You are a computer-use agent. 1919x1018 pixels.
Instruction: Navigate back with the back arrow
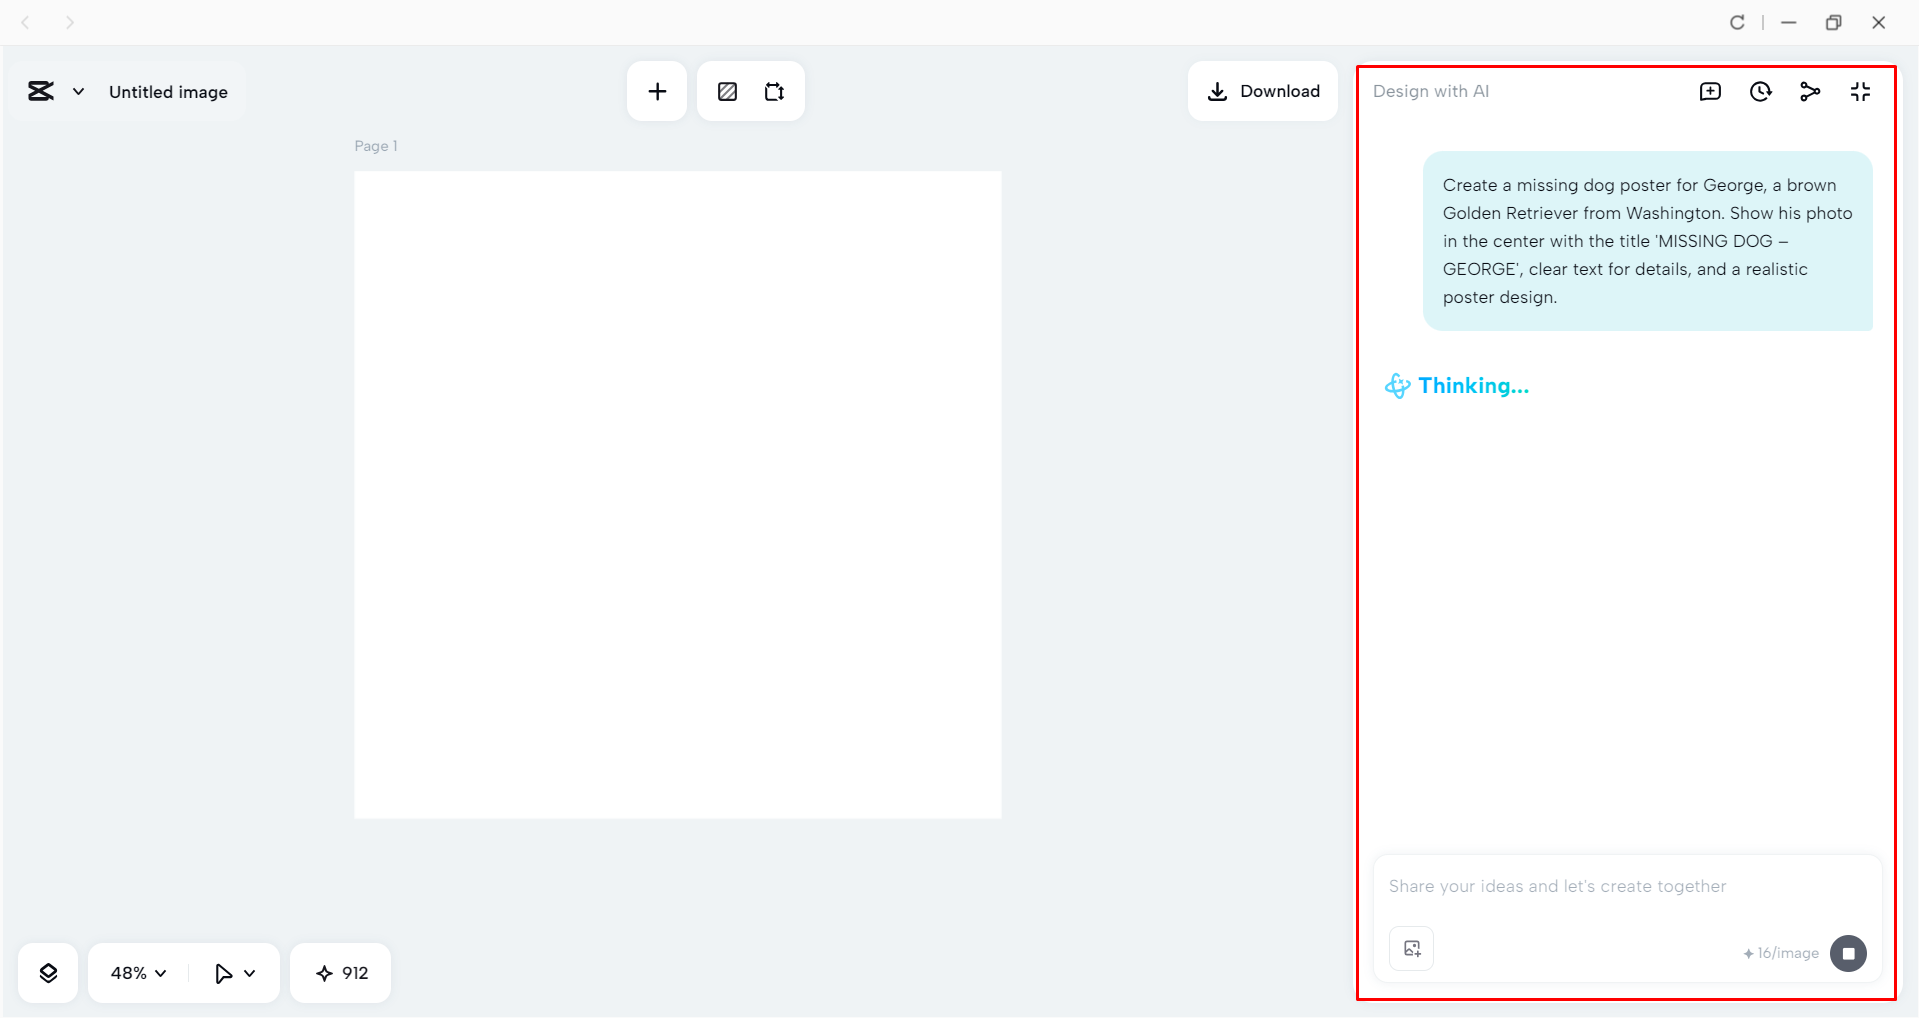tap(25, 21)
